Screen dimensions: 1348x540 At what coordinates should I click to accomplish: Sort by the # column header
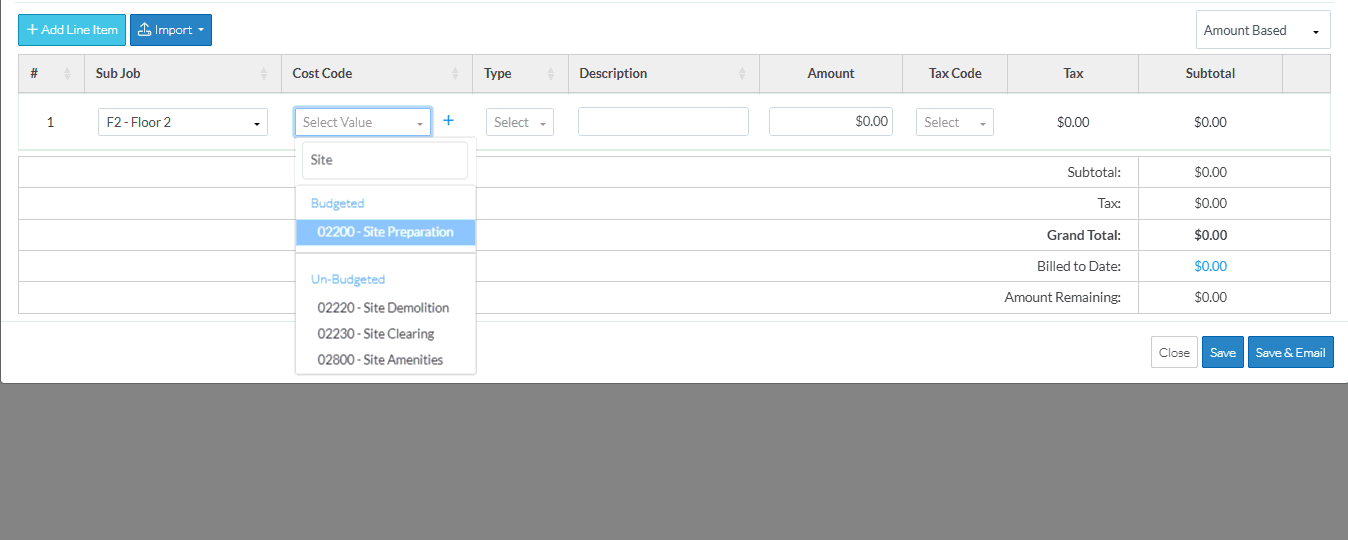click(x=51, y=74)
